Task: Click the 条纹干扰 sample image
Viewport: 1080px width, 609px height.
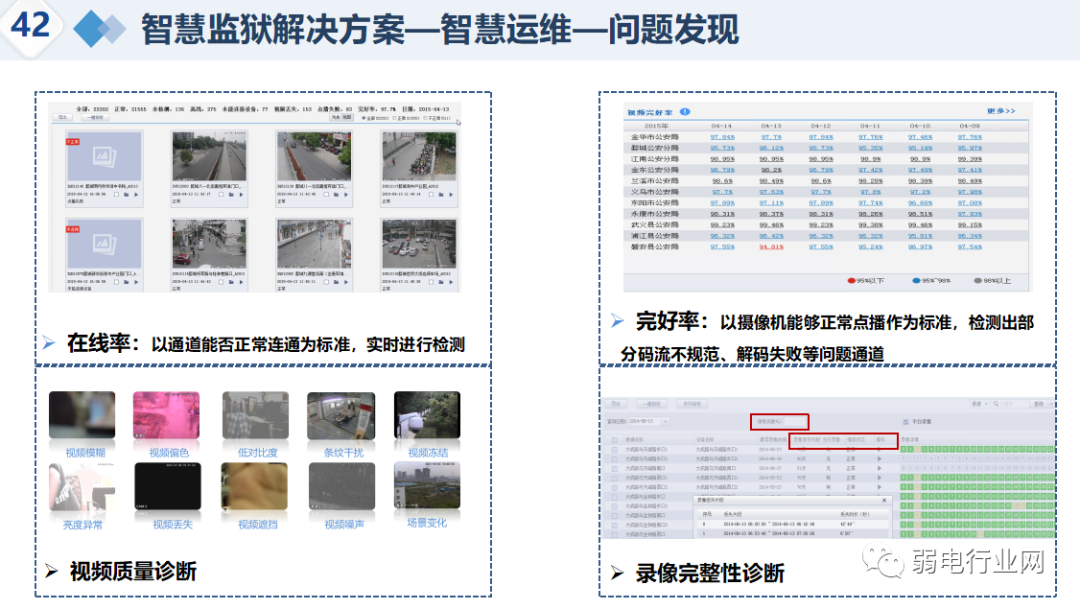Action: coord(341,417)
